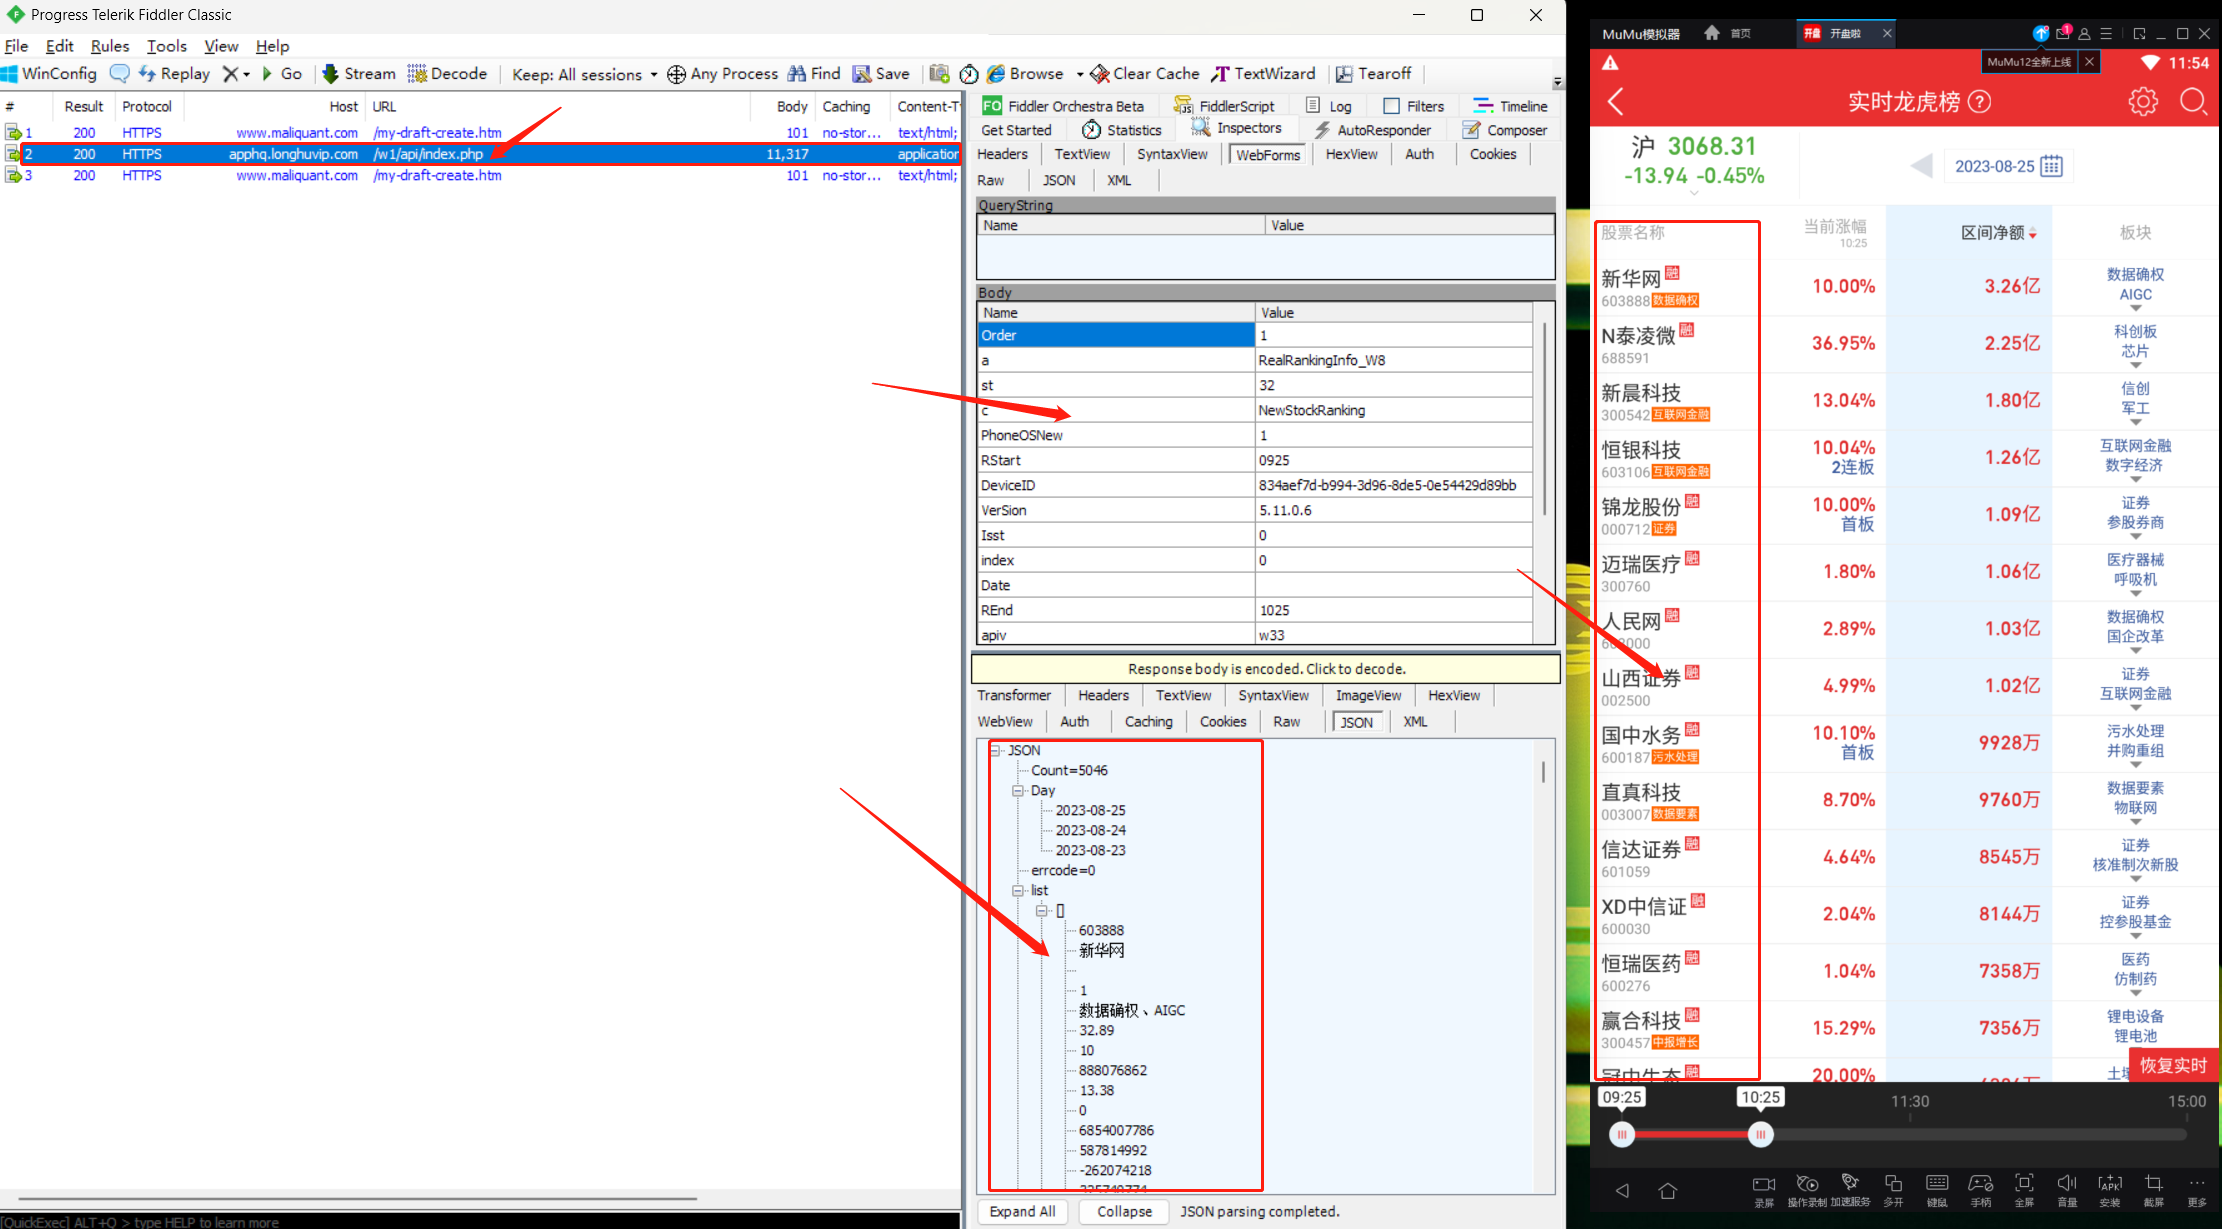Close MuMu12全新上线 tooltip
The height and width of the screenshot is (1229, 2222).
click(x=2089, y=62)
